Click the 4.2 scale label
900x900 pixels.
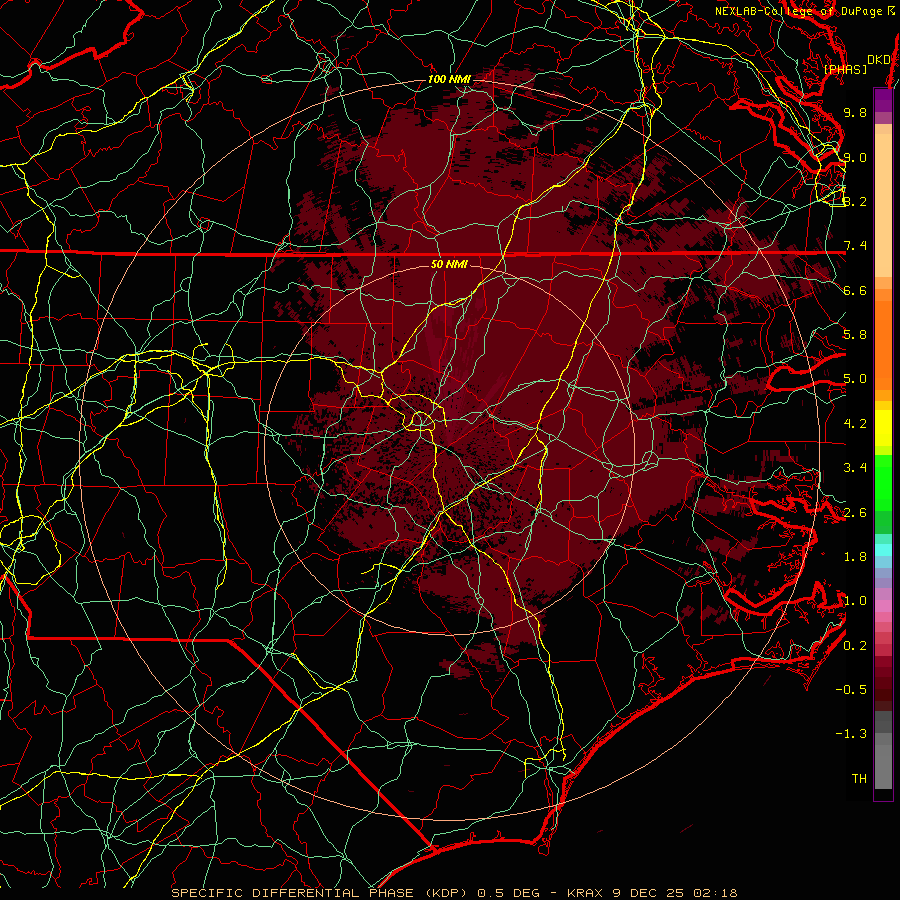pyautogui.click(x=855, y=424)
